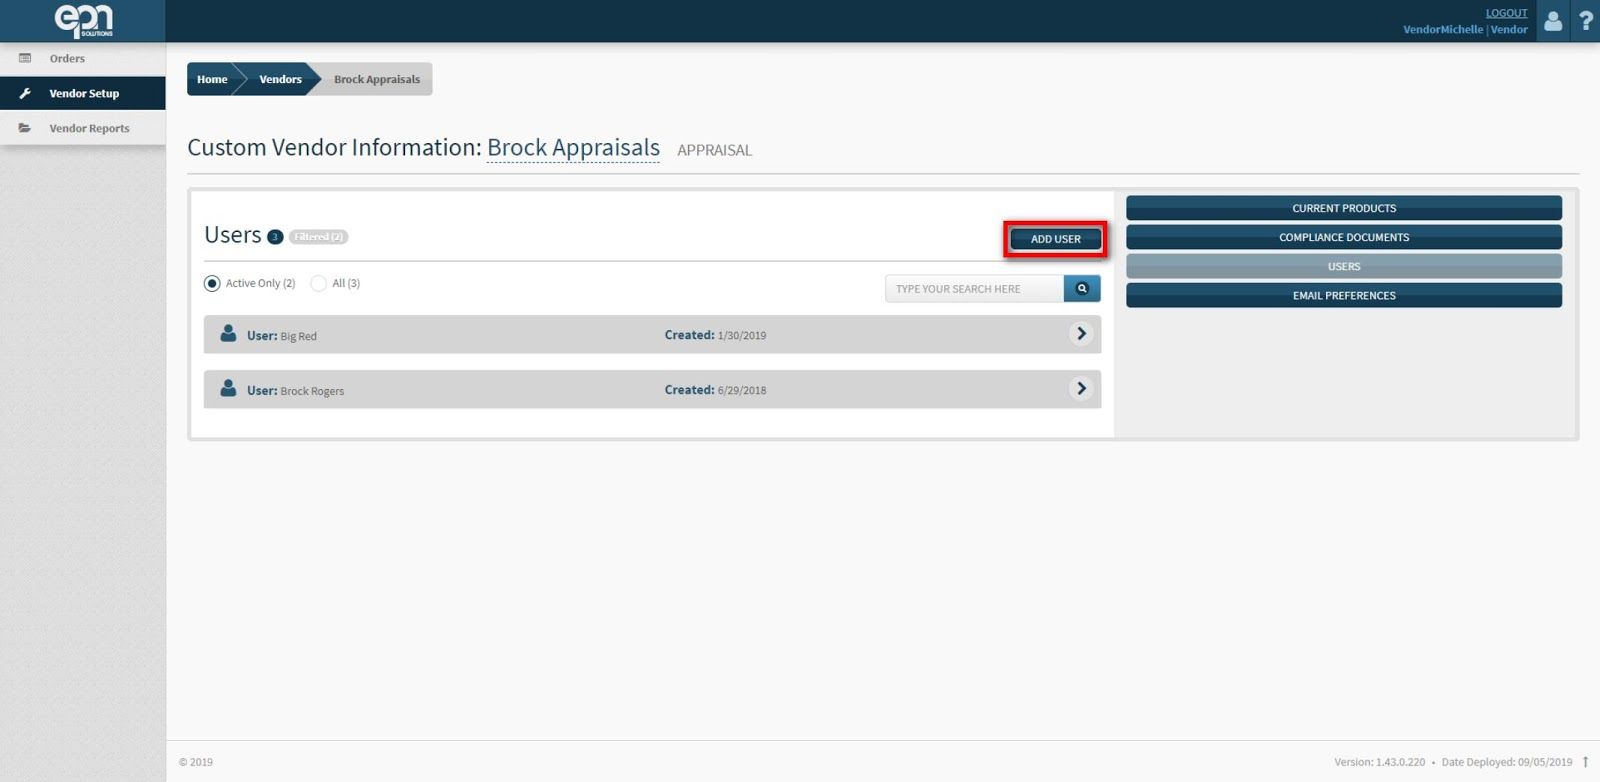Click the APPRAISAL label beside title

click(x=714, y=150)
